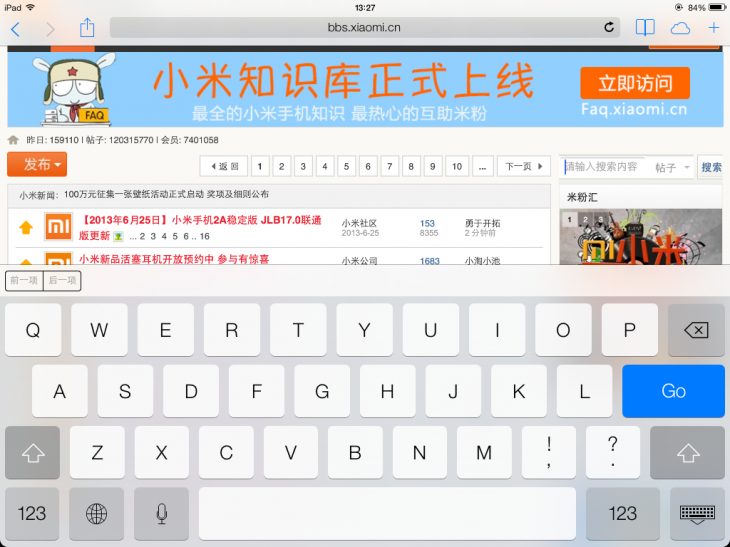Start dictation with the microphone key
730x547 pixels.
(x=162, y=513)
